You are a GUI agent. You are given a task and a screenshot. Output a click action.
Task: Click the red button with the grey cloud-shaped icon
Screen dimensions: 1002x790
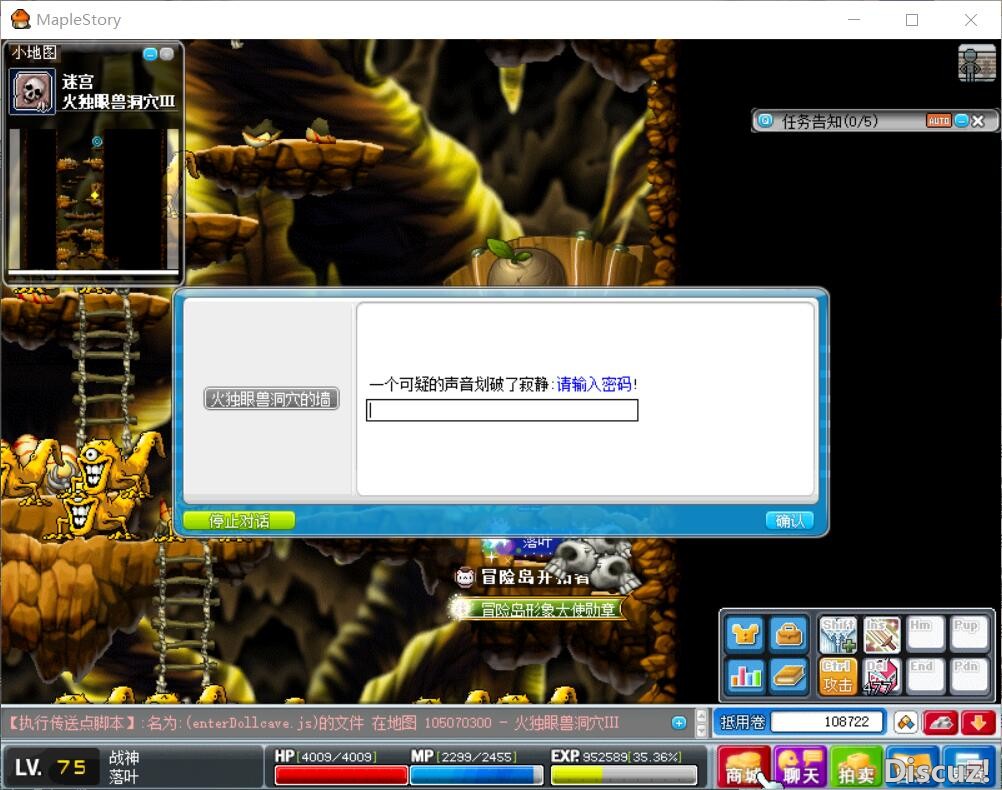[940, 723]
